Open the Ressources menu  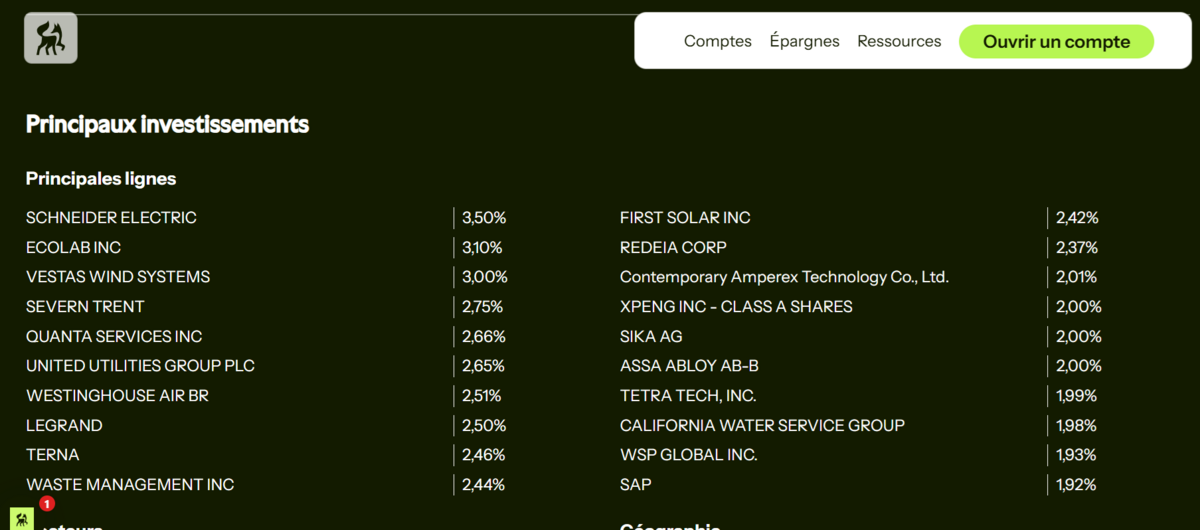point(899,41)
